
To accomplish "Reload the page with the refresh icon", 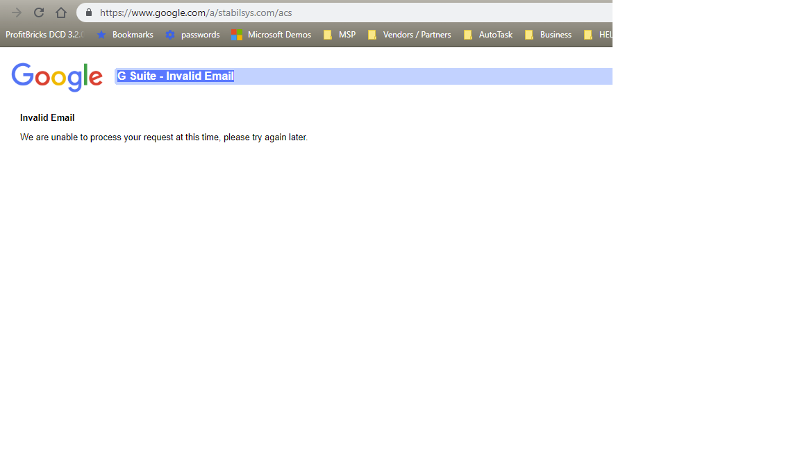I will click(39, 13).
